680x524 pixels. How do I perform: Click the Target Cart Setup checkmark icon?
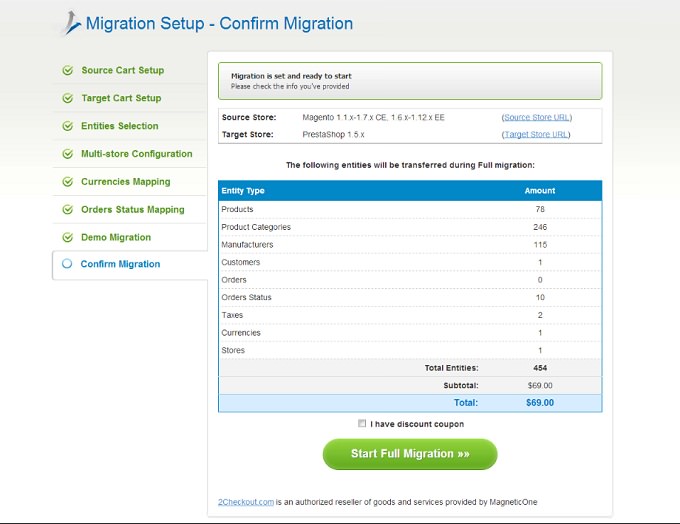coord(68,98)
